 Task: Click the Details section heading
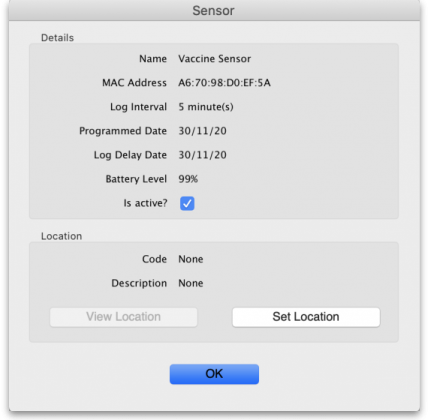57,38
